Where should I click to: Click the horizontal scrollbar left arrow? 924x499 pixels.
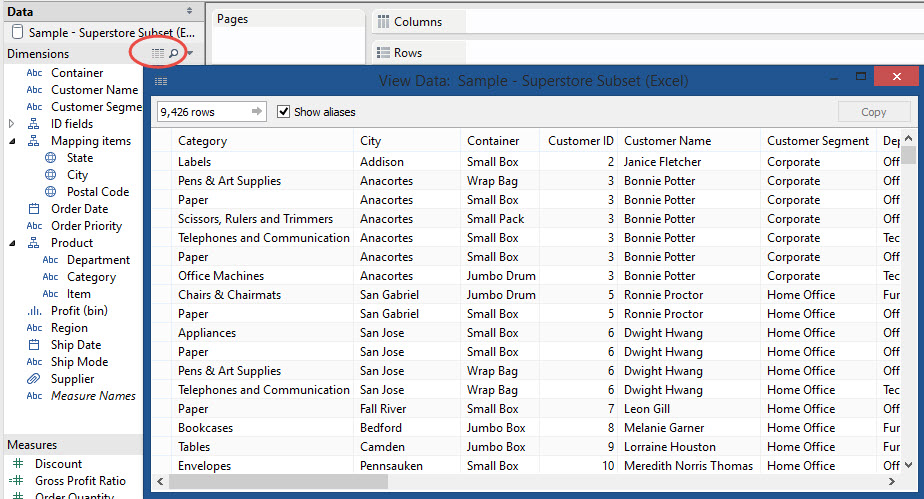[160, 481]
